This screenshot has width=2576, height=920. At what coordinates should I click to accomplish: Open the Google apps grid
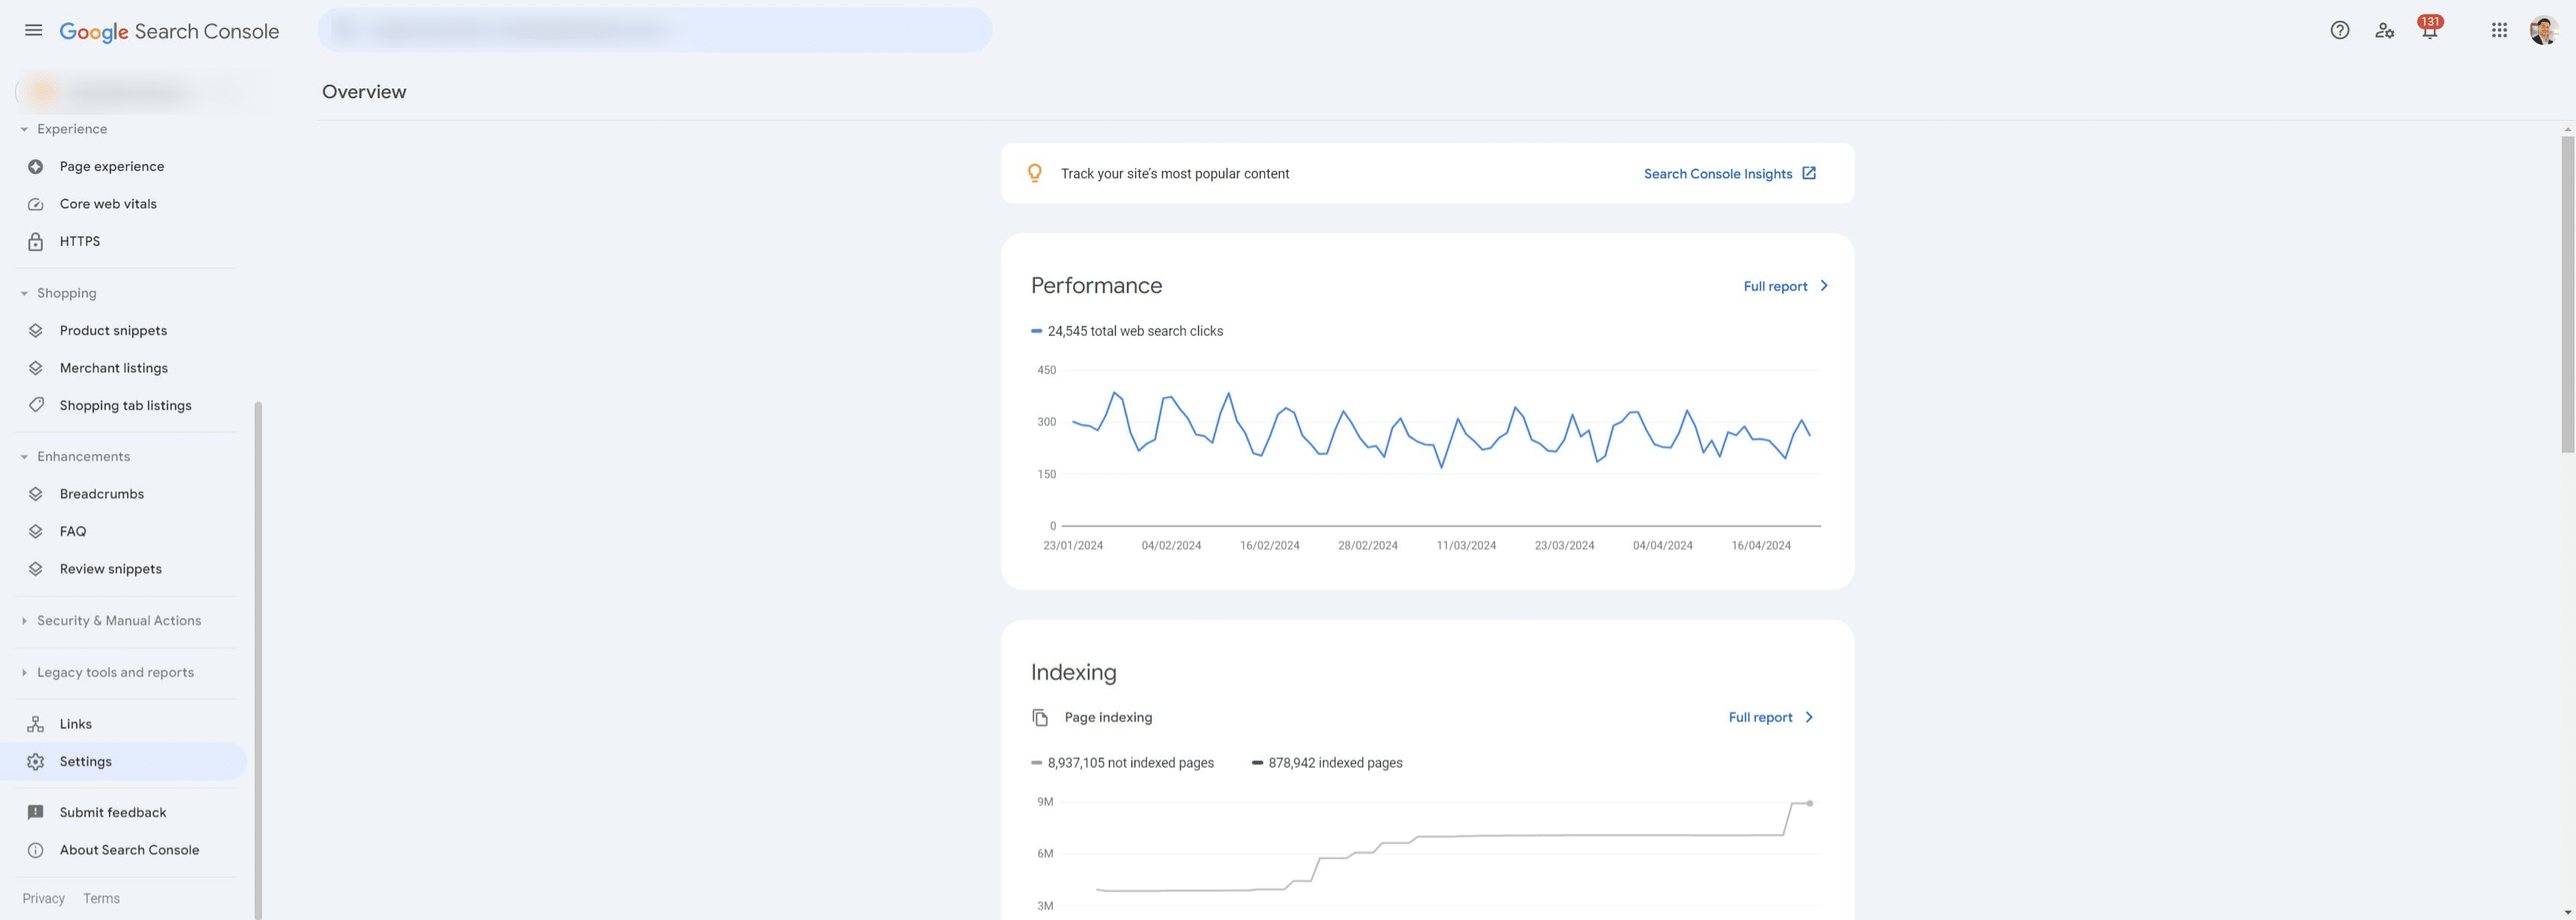click(2498, 30)
